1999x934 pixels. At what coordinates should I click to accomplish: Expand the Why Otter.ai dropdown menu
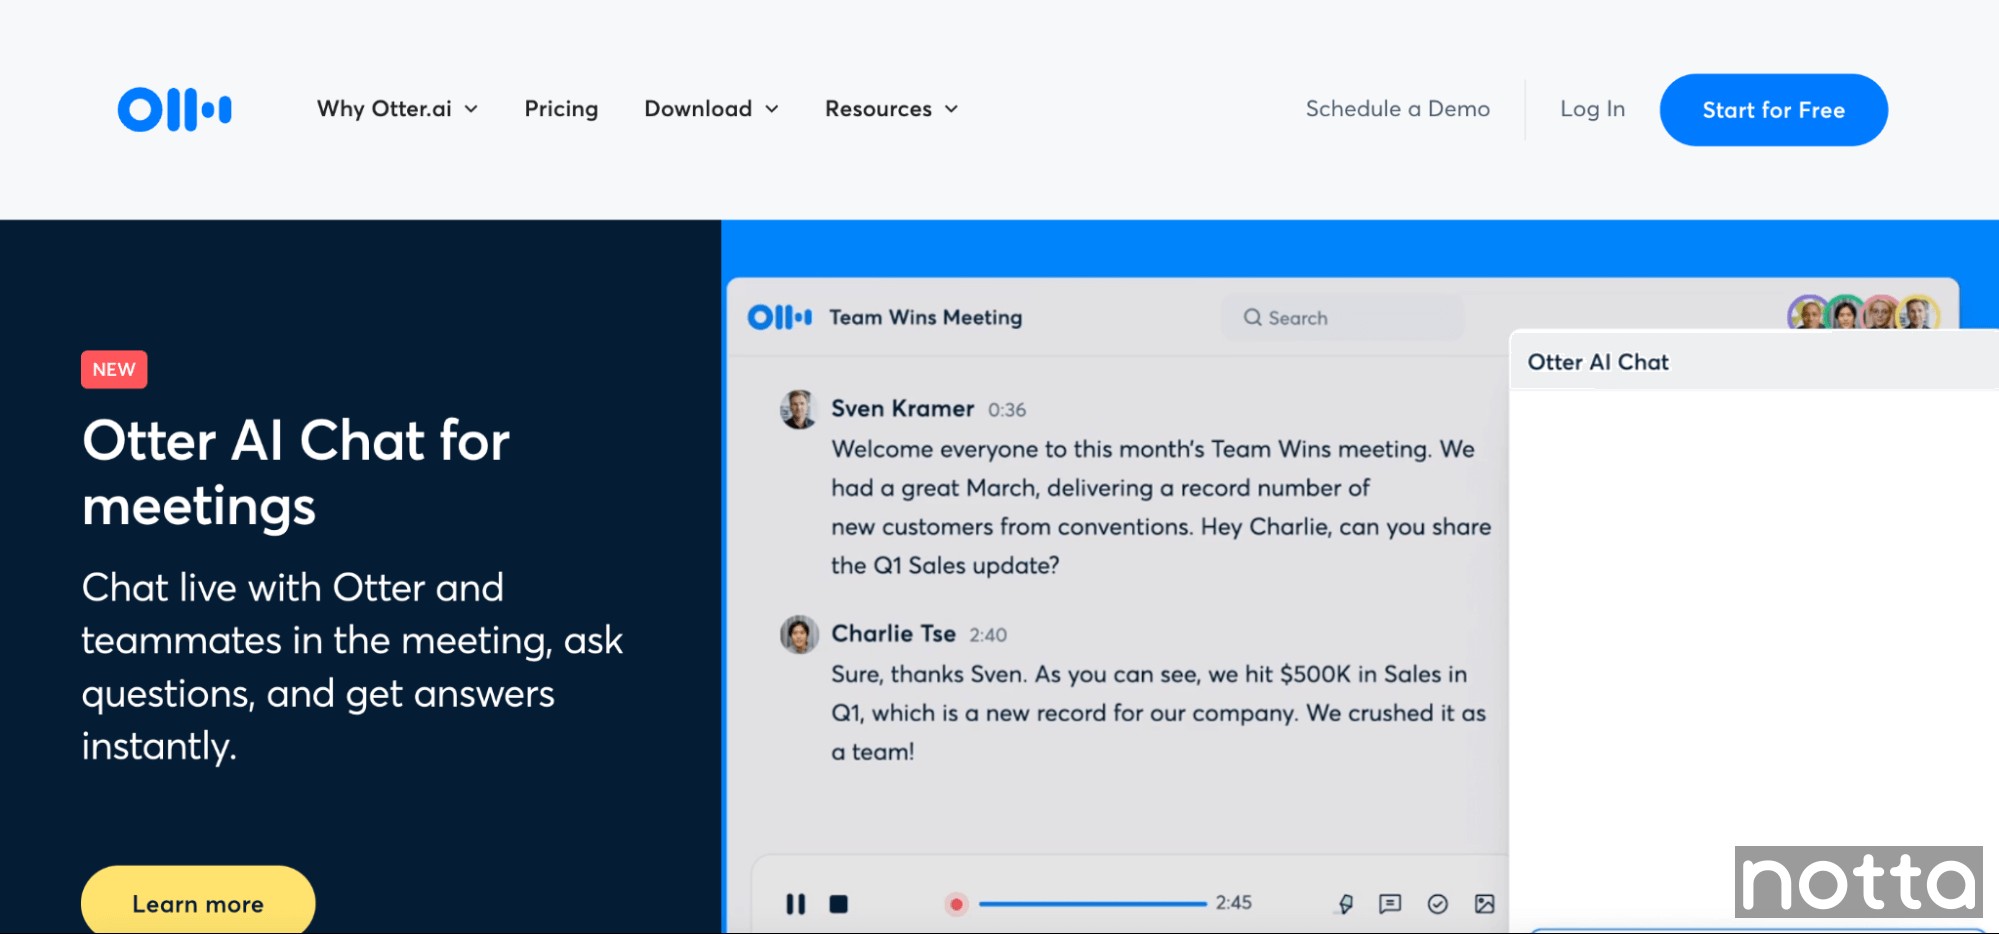point(397,109)
